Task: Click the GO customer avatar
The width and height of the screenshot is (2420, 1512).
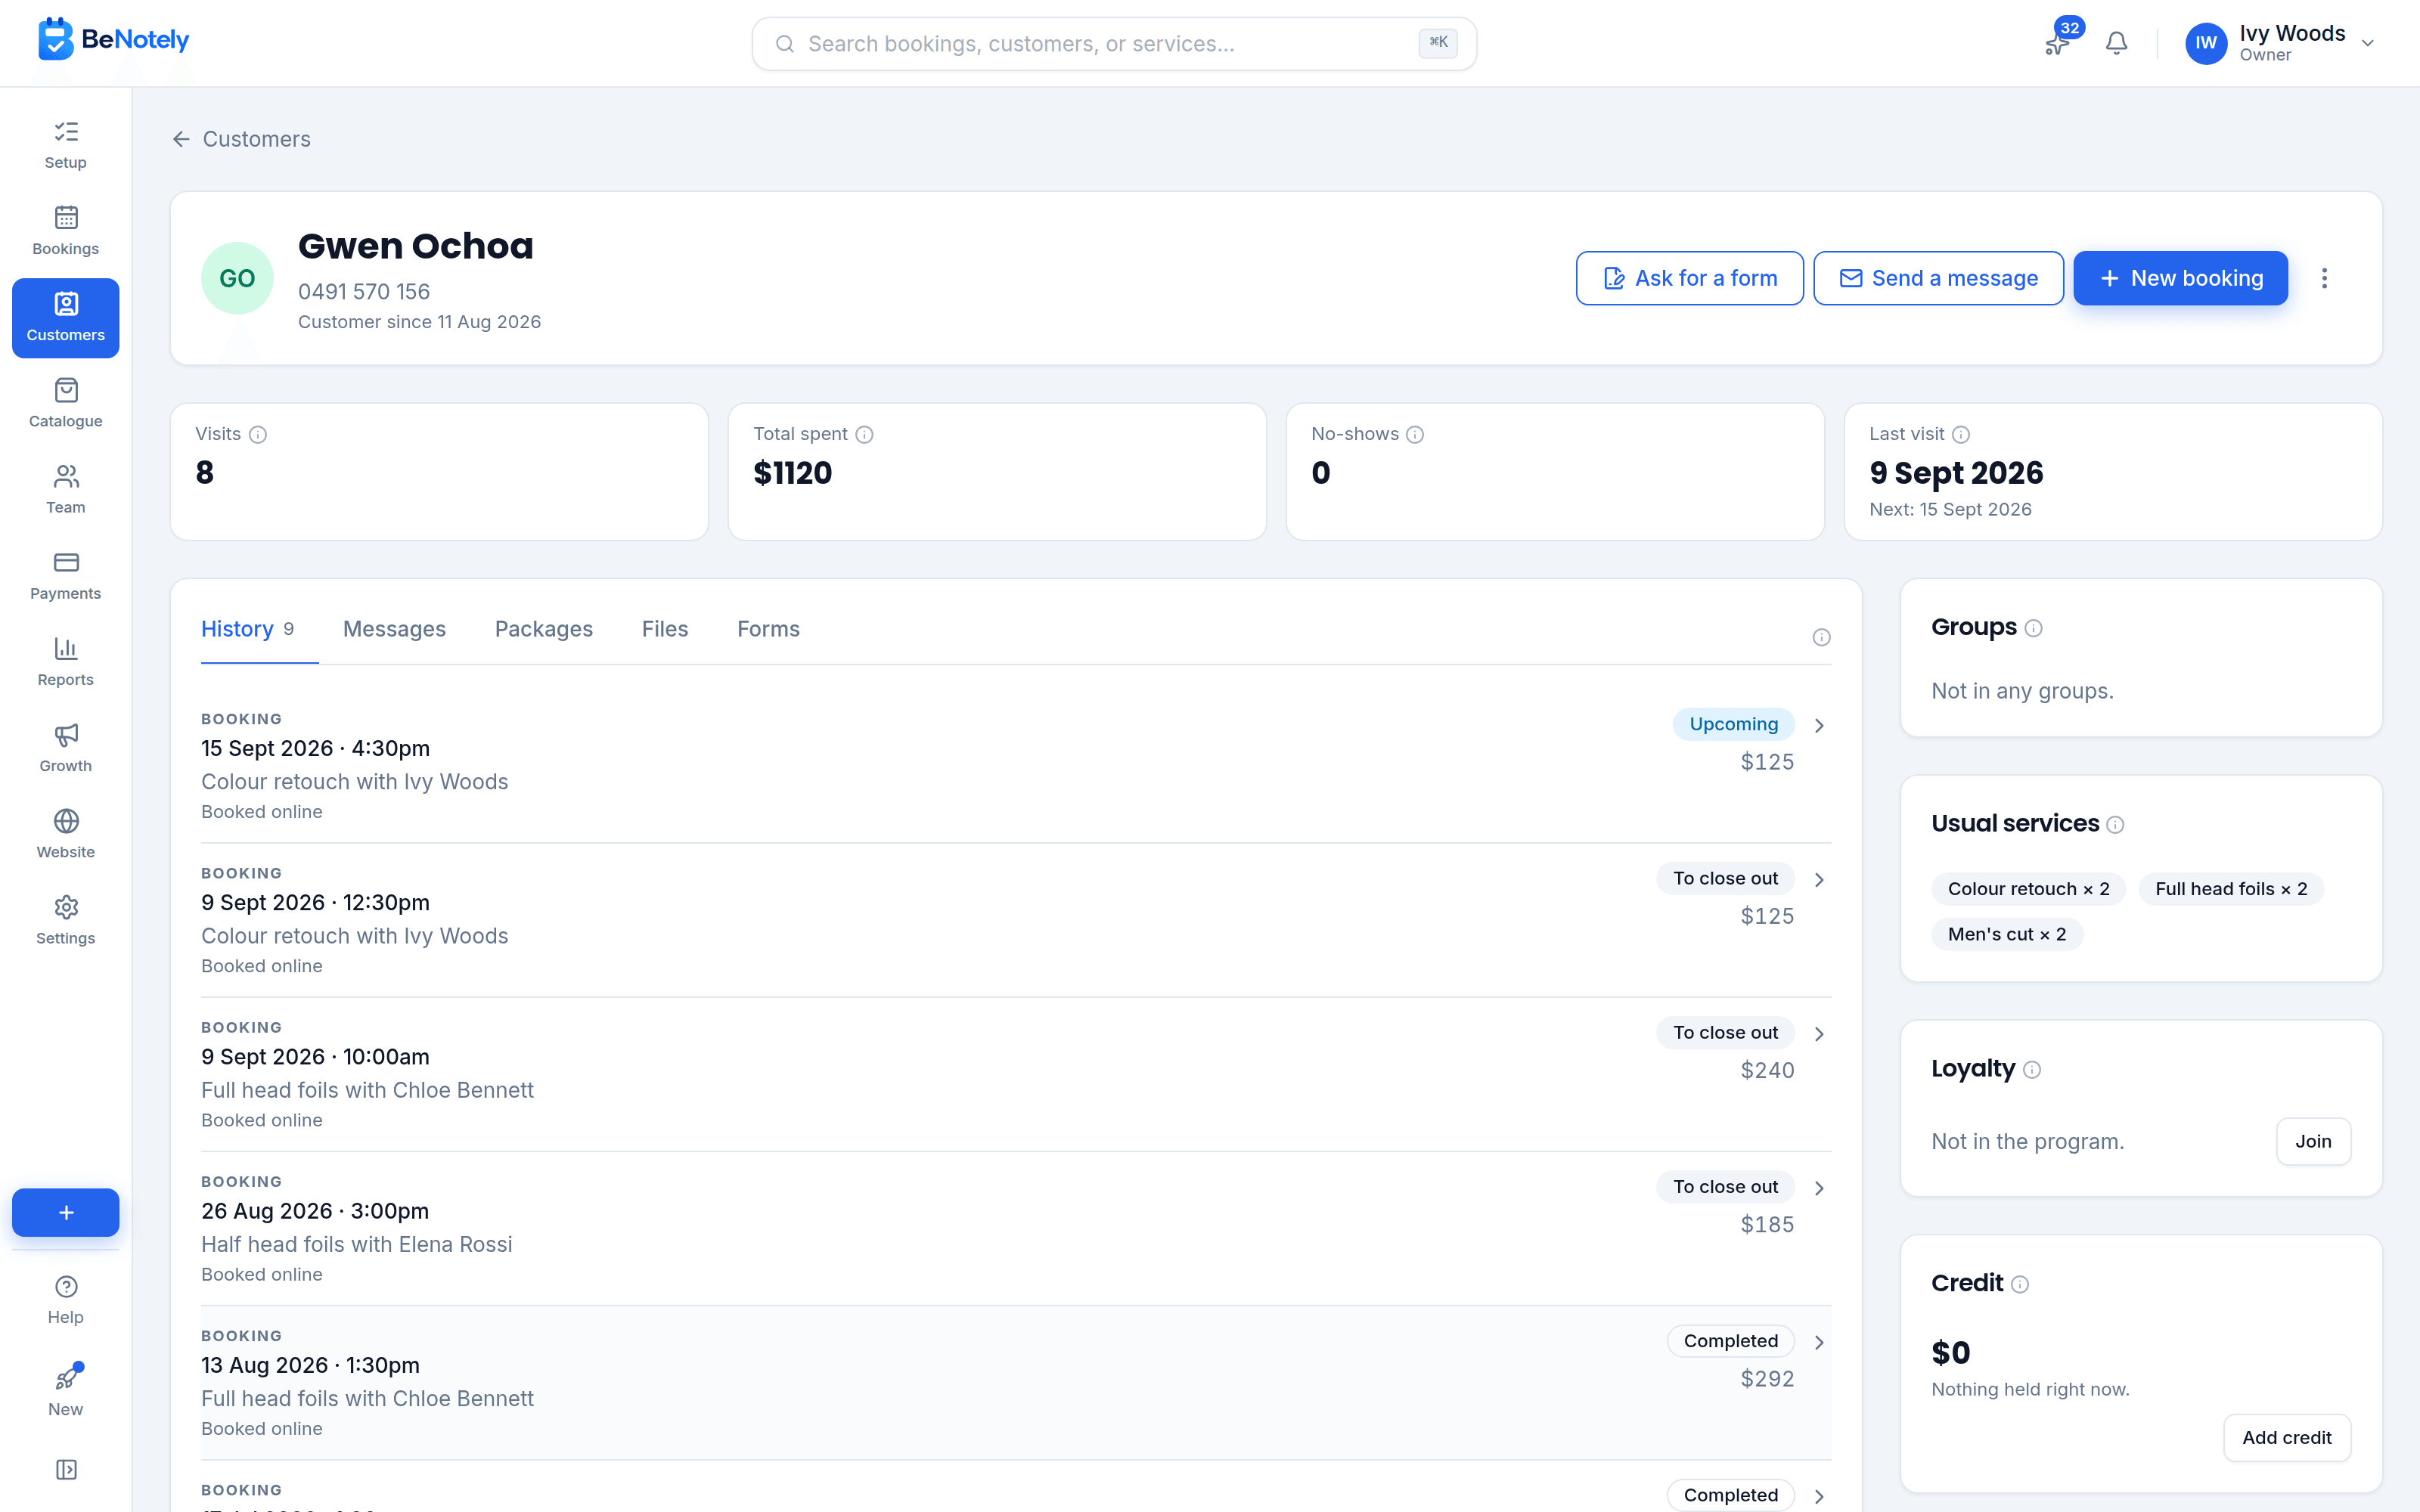Action: coord(237,278)
